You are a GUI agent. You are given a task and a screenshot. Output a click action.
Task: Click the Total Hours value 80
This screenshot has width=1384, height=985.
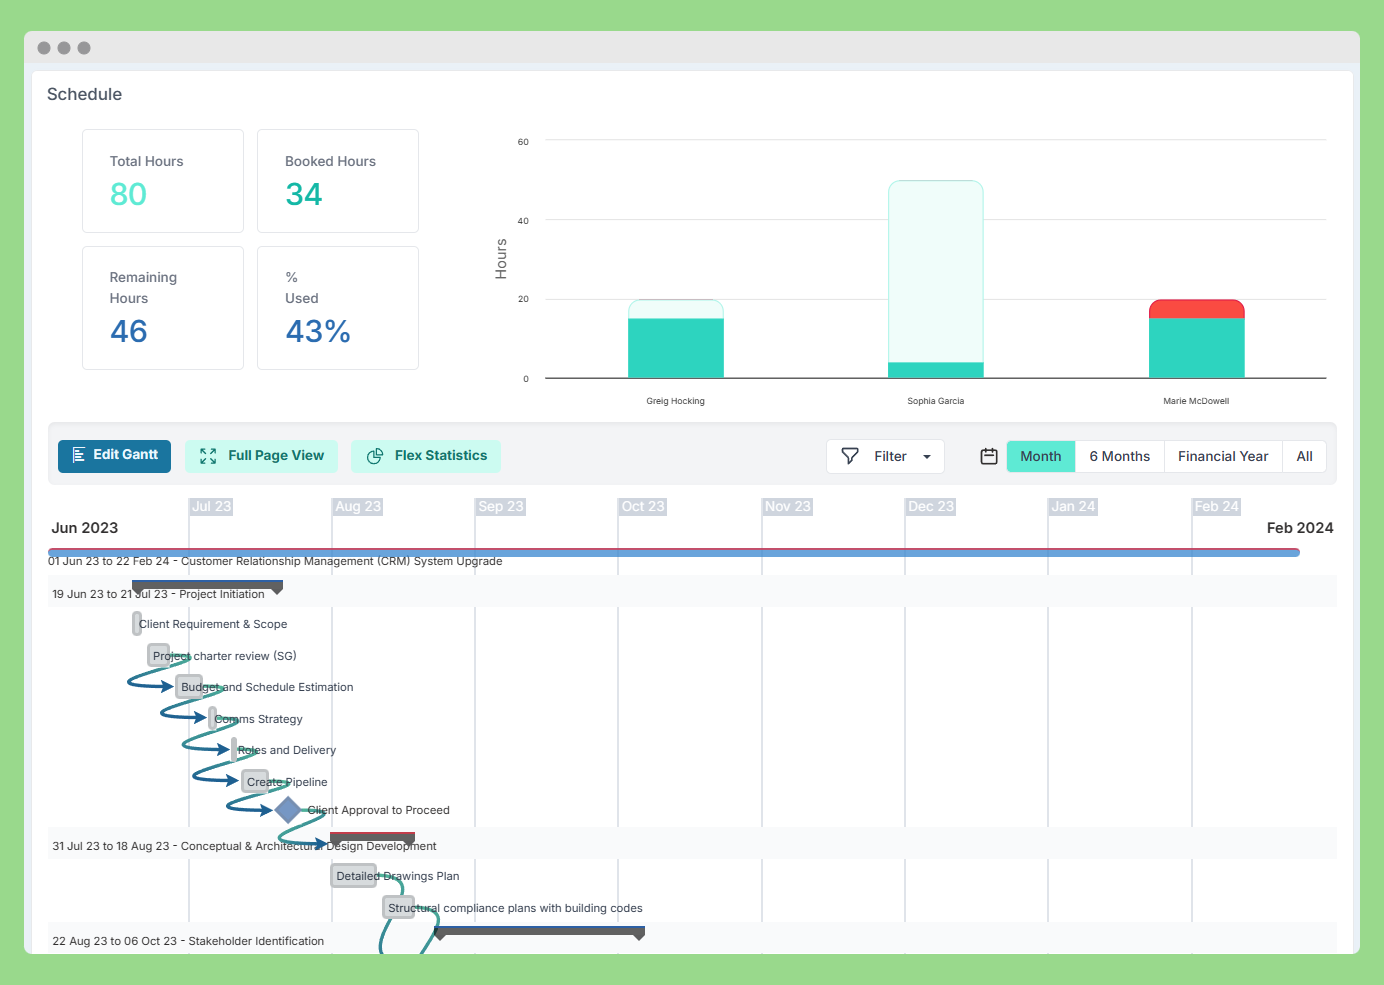pyautogui.click(x=128, y=194)
